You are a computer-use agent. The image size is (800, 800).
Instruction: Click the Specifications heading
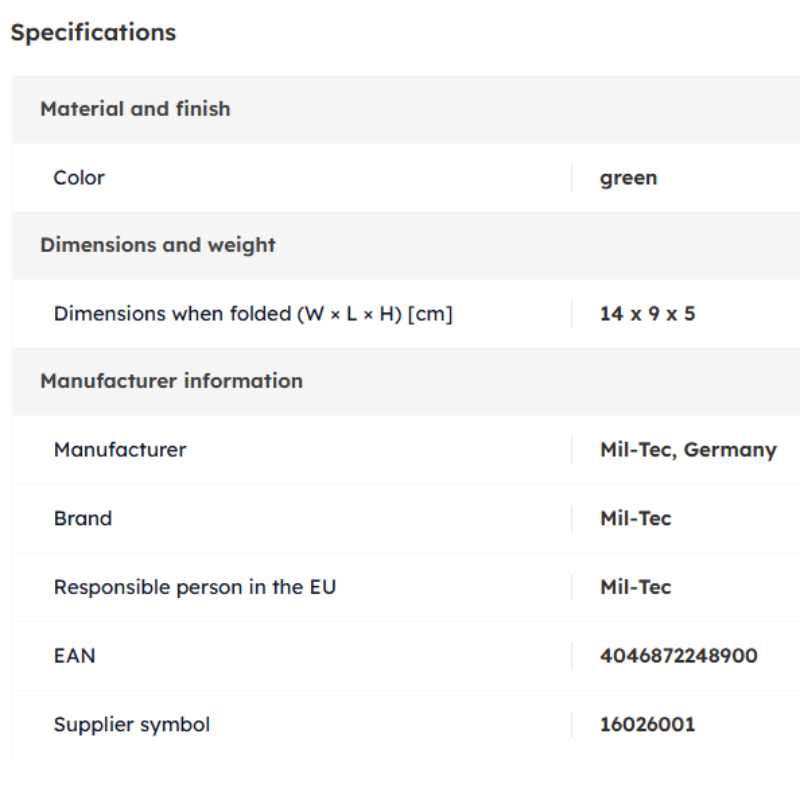tap(93, 33)
